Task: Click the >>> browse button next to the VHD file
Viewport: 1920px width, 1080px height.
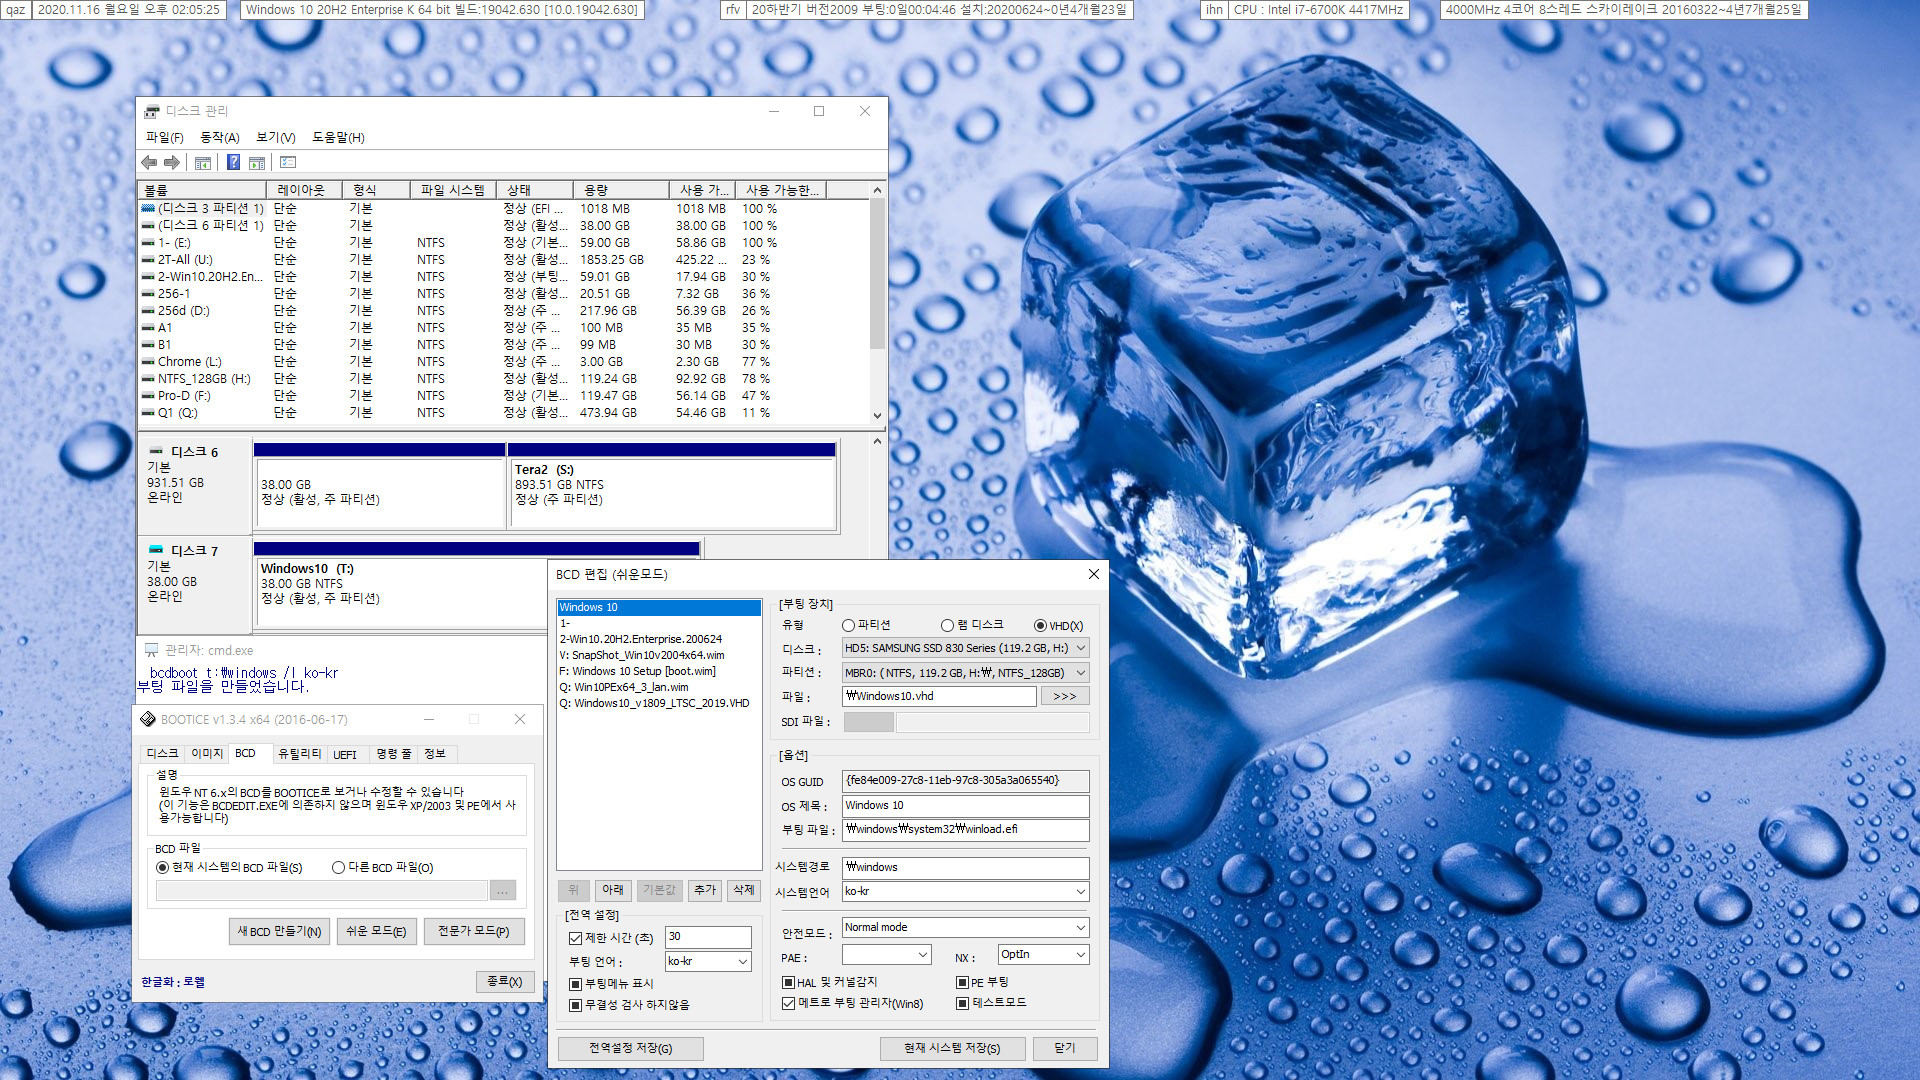Action: [1065, 696]
